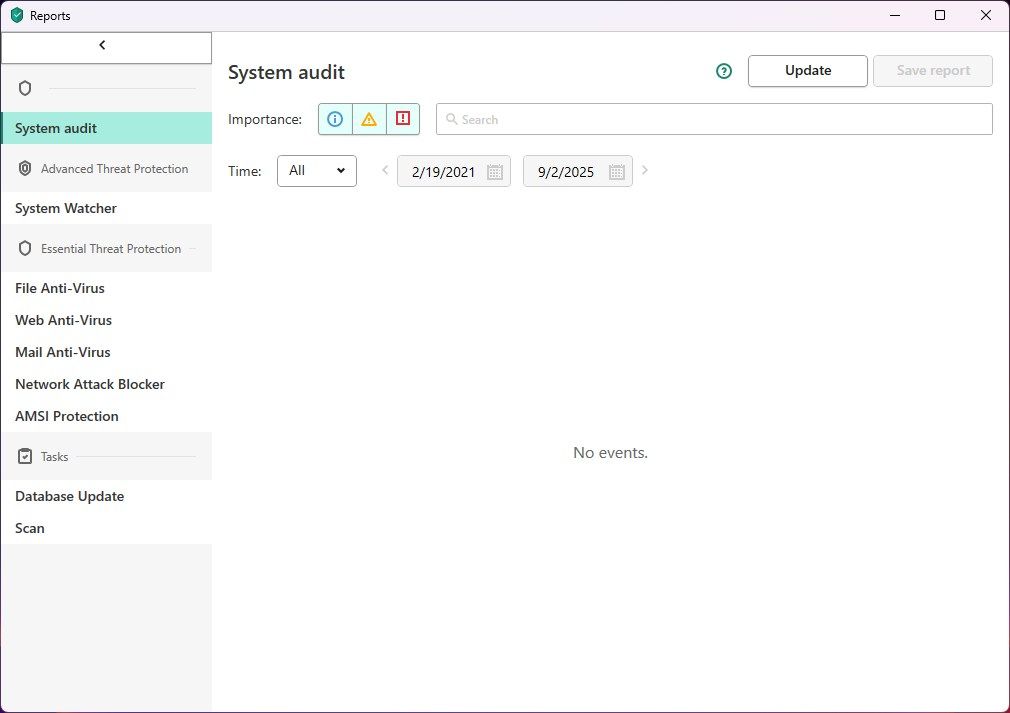Open the Scan report

tap(106, 528)
